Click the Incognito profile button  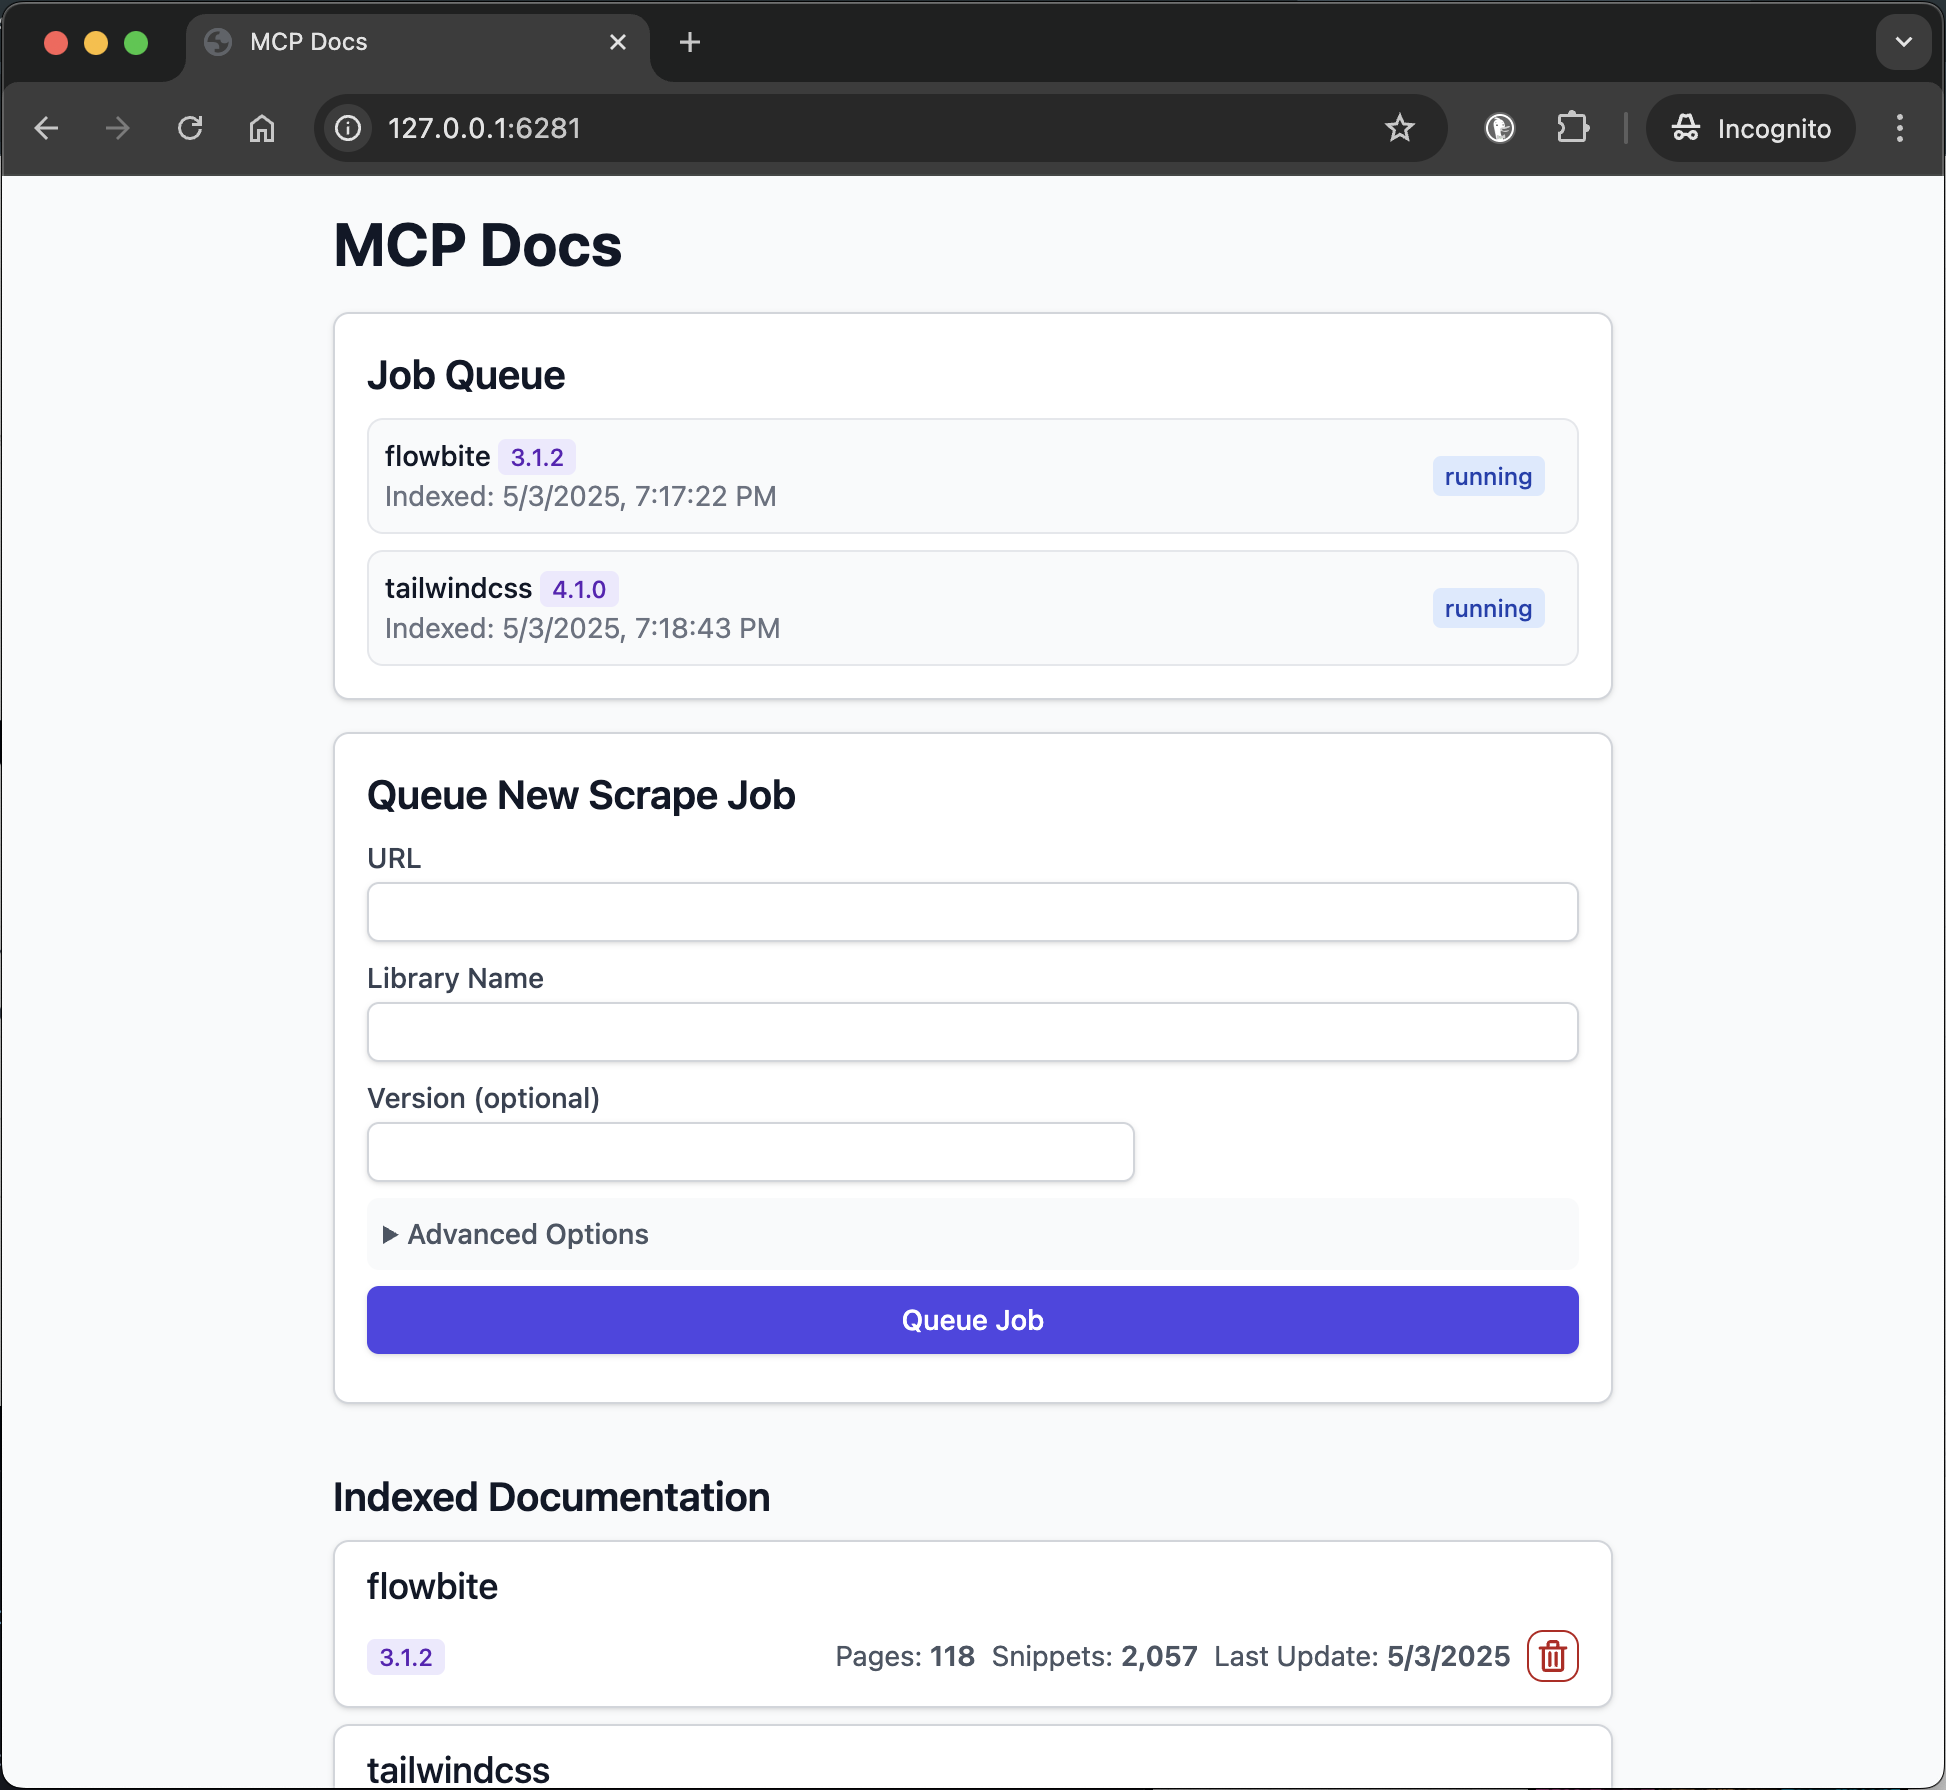click(1751, 128)
